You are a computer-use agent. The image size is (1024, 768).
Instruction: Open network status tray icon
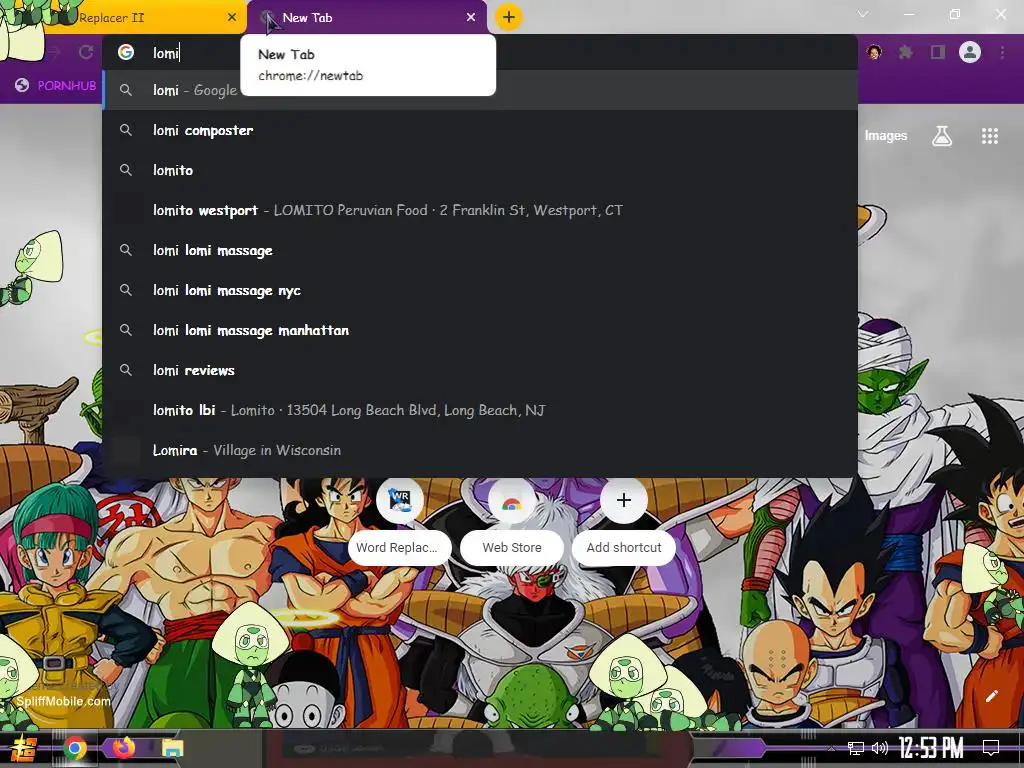coord(856,748)
